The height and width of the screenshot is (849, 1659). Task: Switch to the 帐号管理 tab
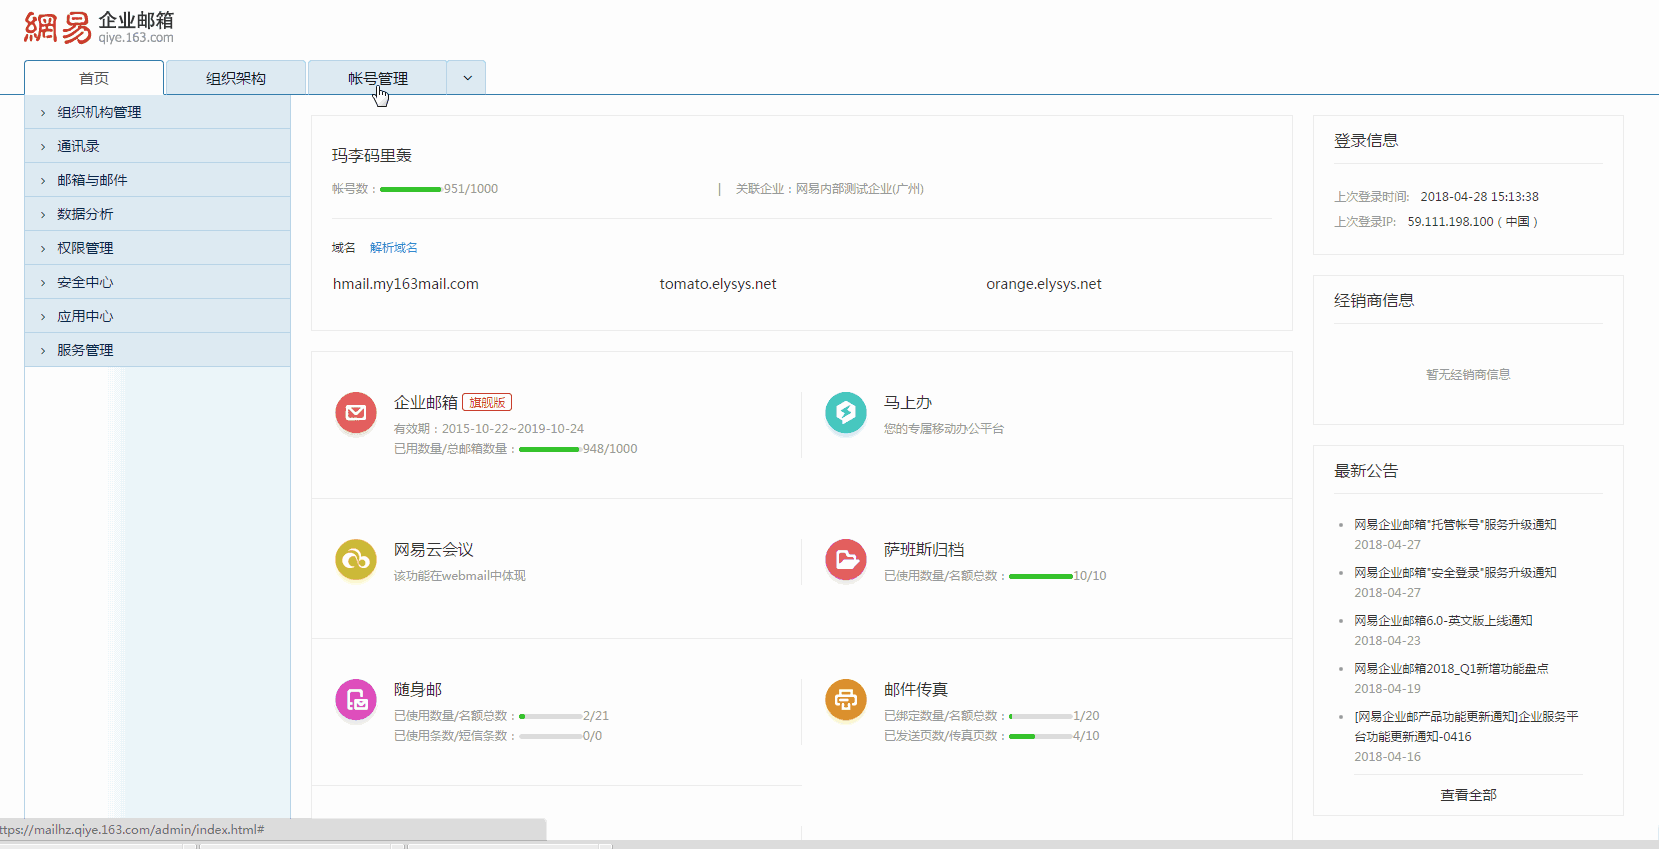(x=378, y=78)
